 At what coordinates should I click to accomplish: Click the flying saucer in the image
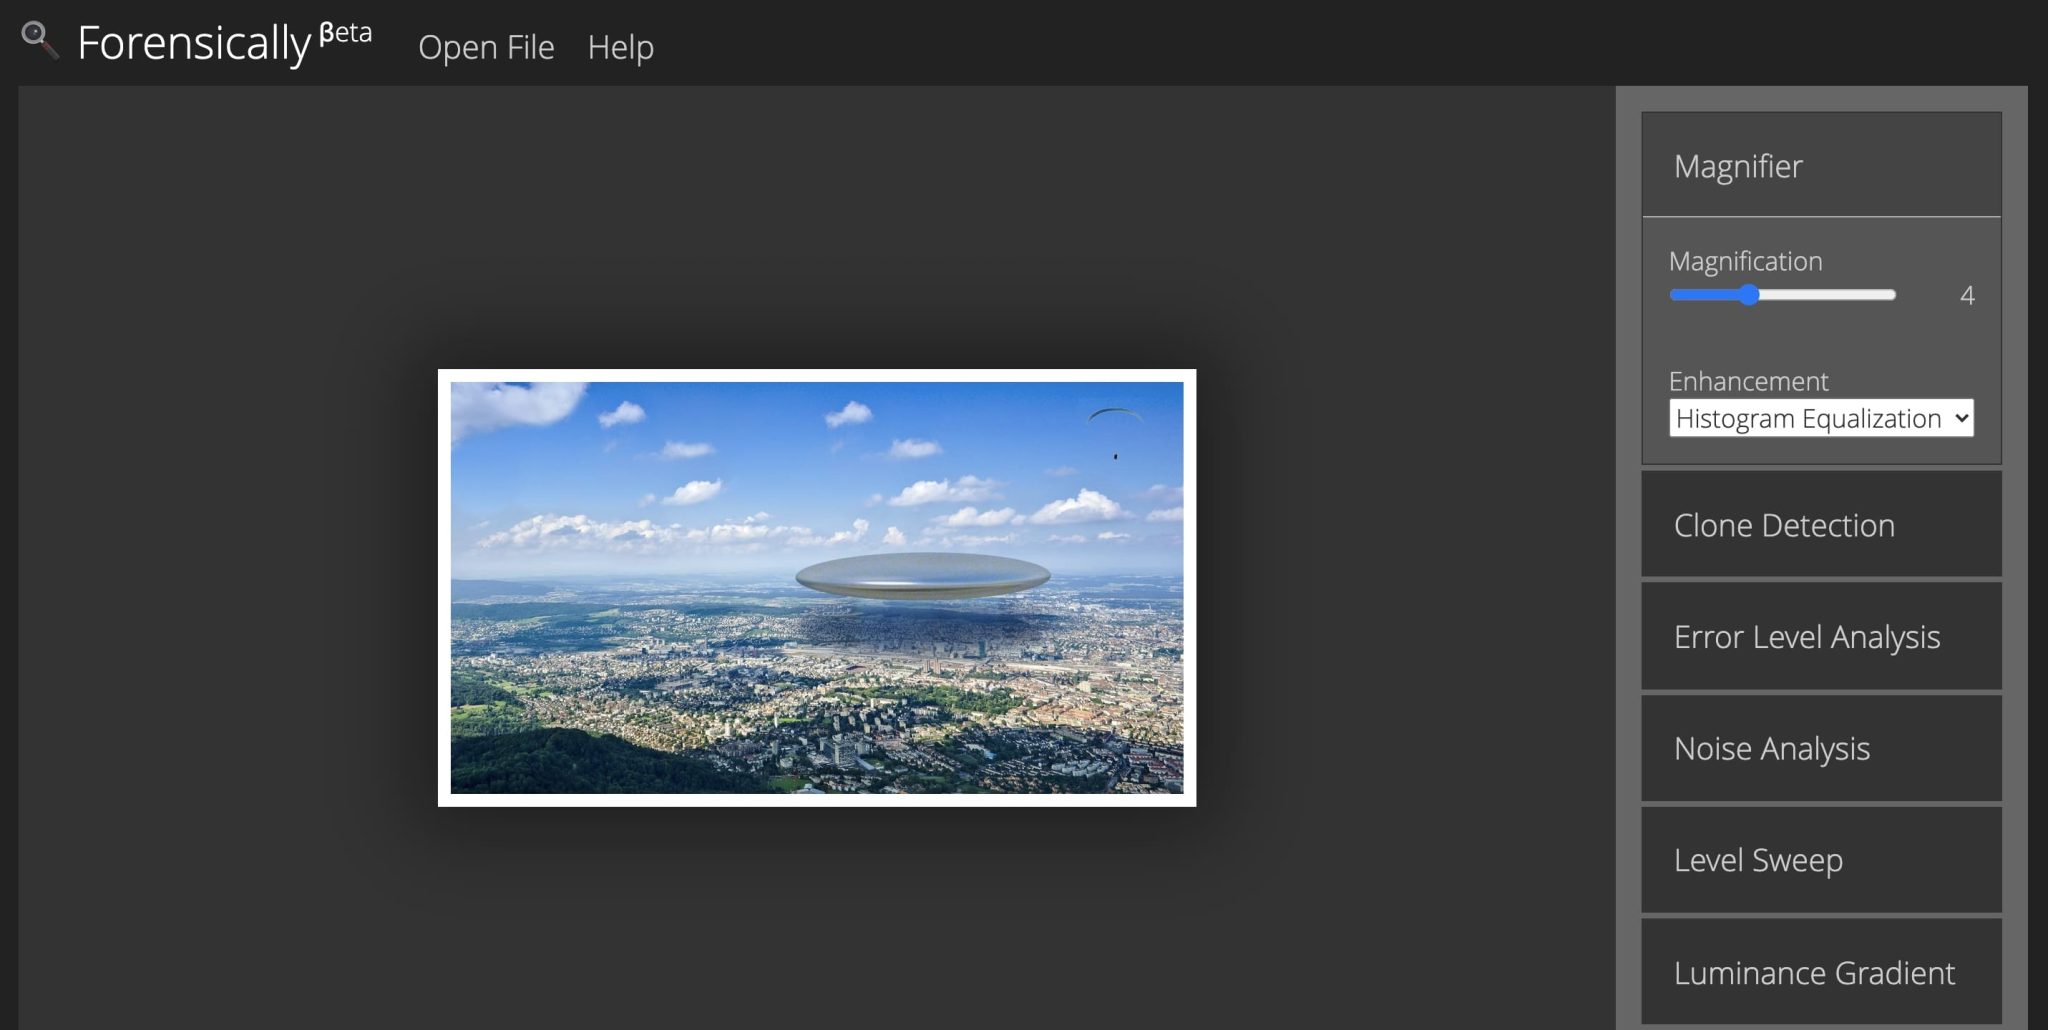tap(922, 576)
